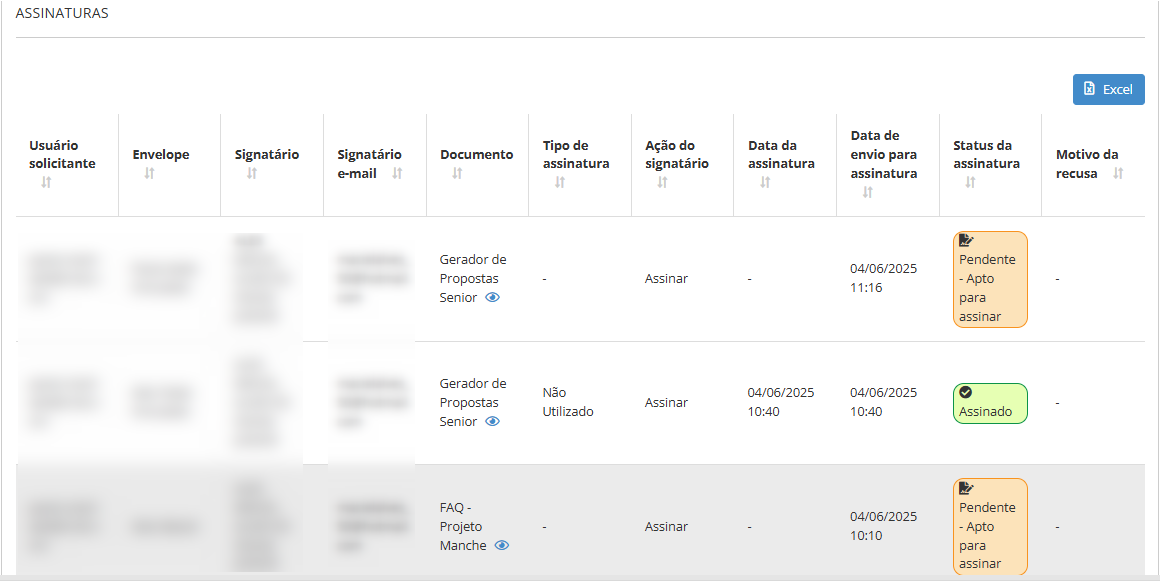Sort by Signatário column

[252, 173]
